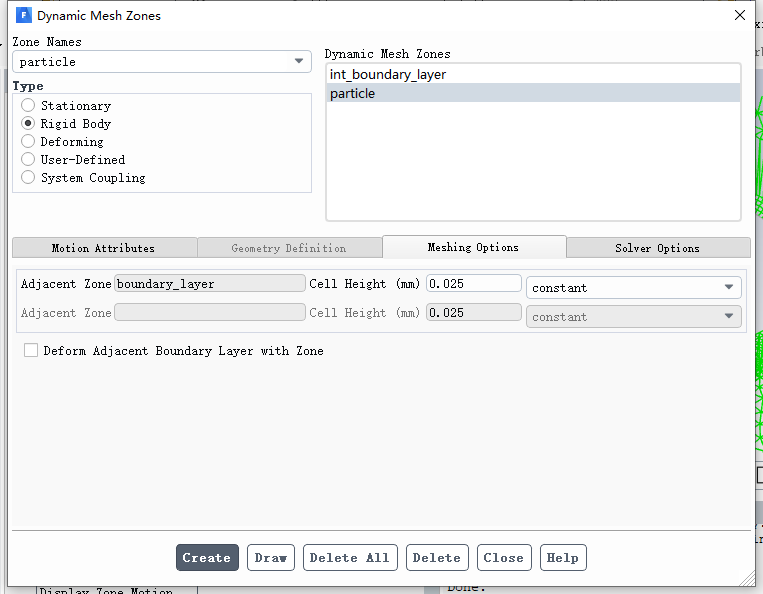Switch to the Motion Attributes tab

(103, 248)
